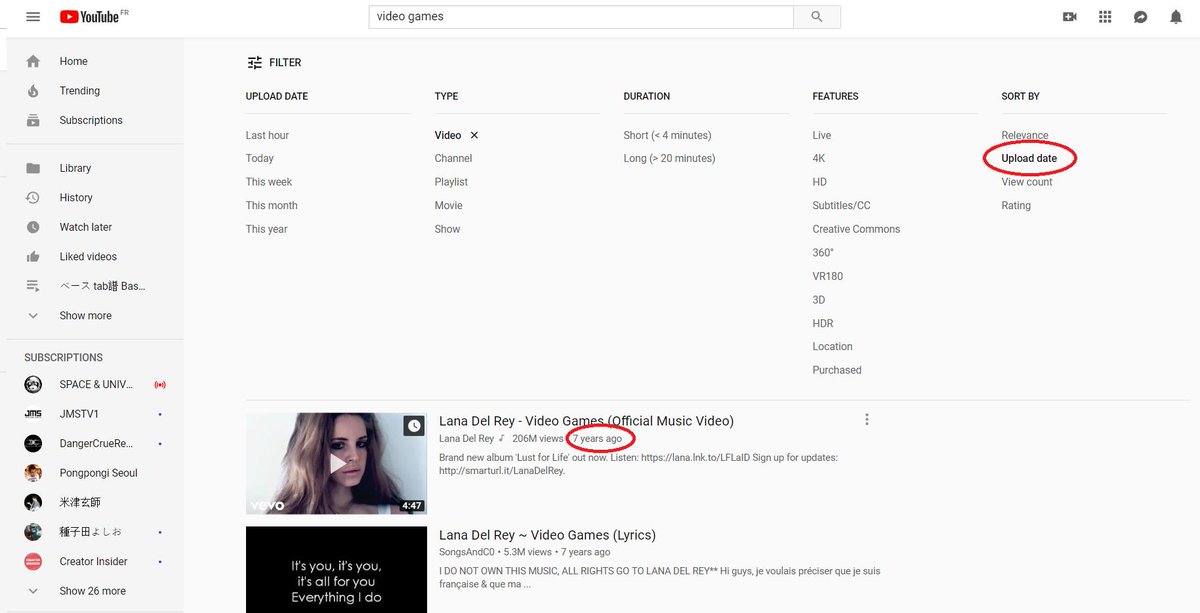Enable the Creative Commons filter
The height and width of the screenshot is (613, 1200).
[x=856, y=229]
